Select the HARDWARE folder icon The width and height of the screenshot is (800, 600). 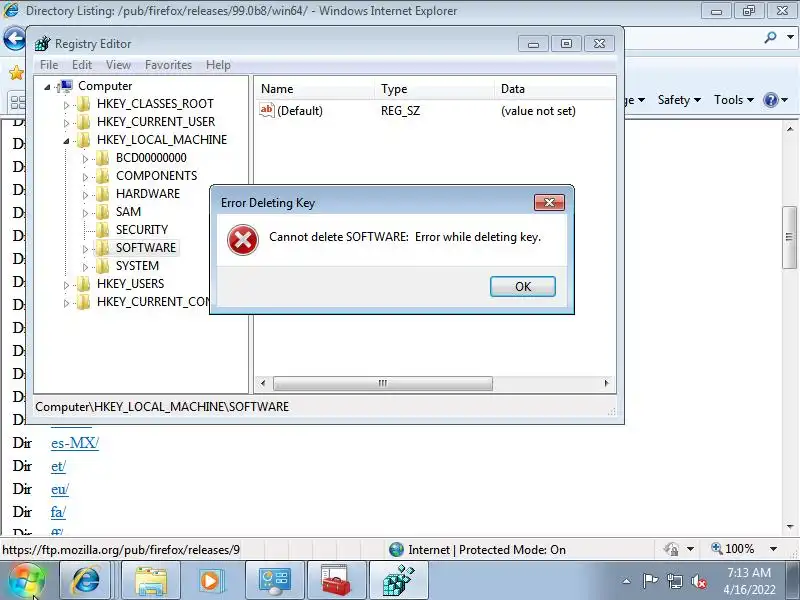click(103, 194)
